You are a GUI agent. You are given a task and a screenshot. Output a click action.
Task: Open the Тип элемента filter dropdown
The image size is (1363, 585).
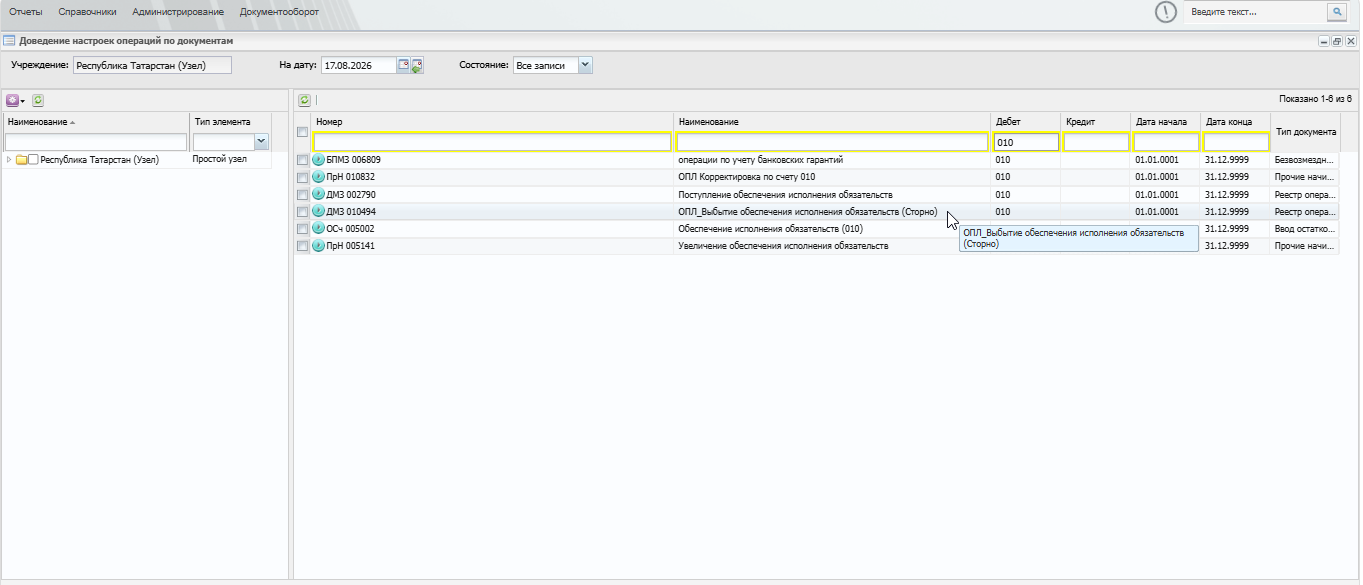[261, 142]
